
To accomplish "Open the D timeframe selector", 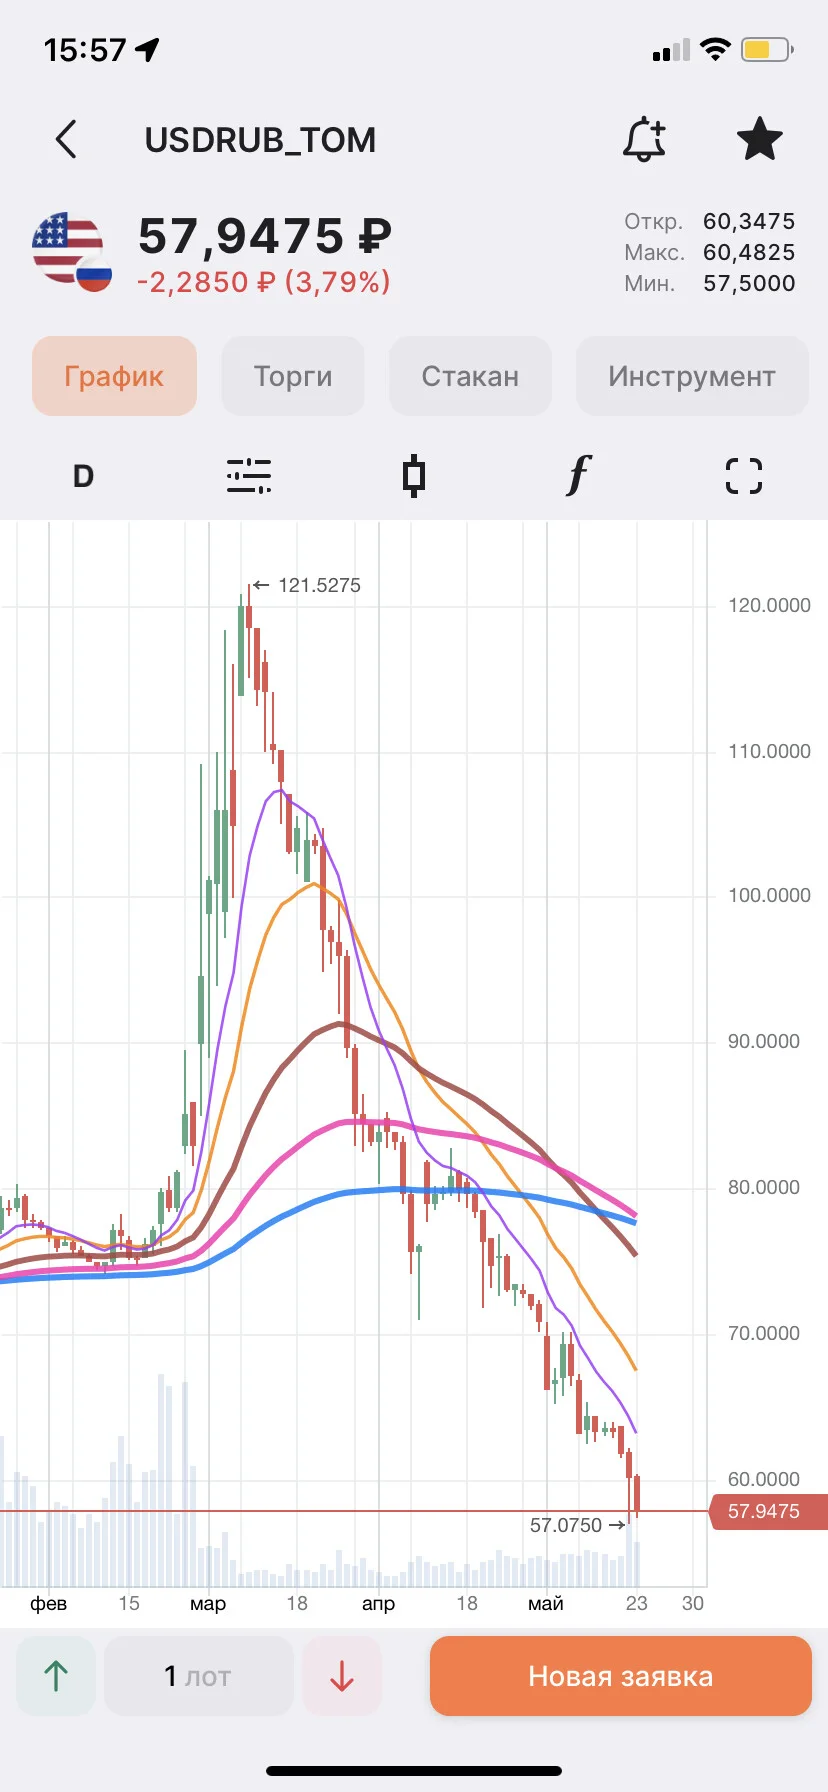I will click(83, 476).
